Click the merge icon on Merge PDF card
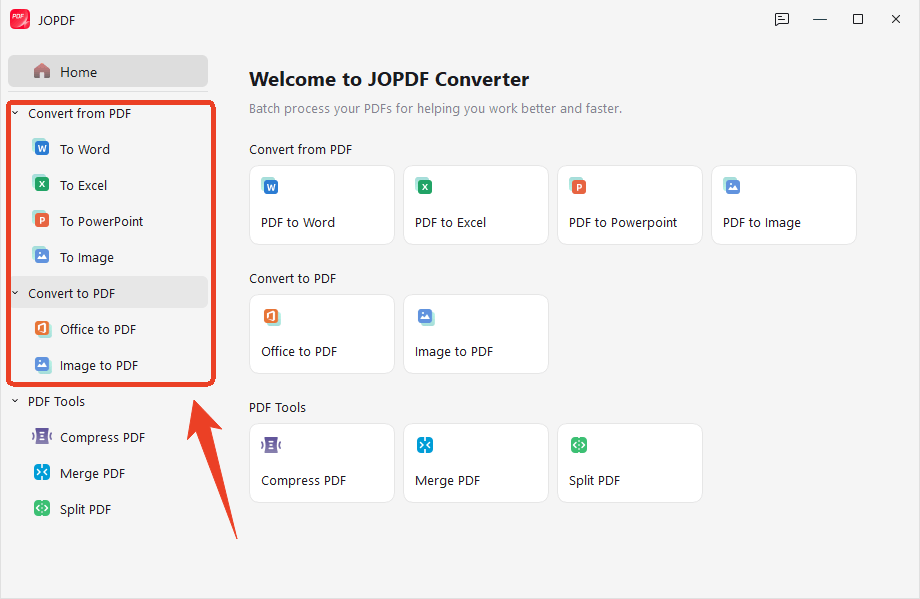 tap(425, 445)
